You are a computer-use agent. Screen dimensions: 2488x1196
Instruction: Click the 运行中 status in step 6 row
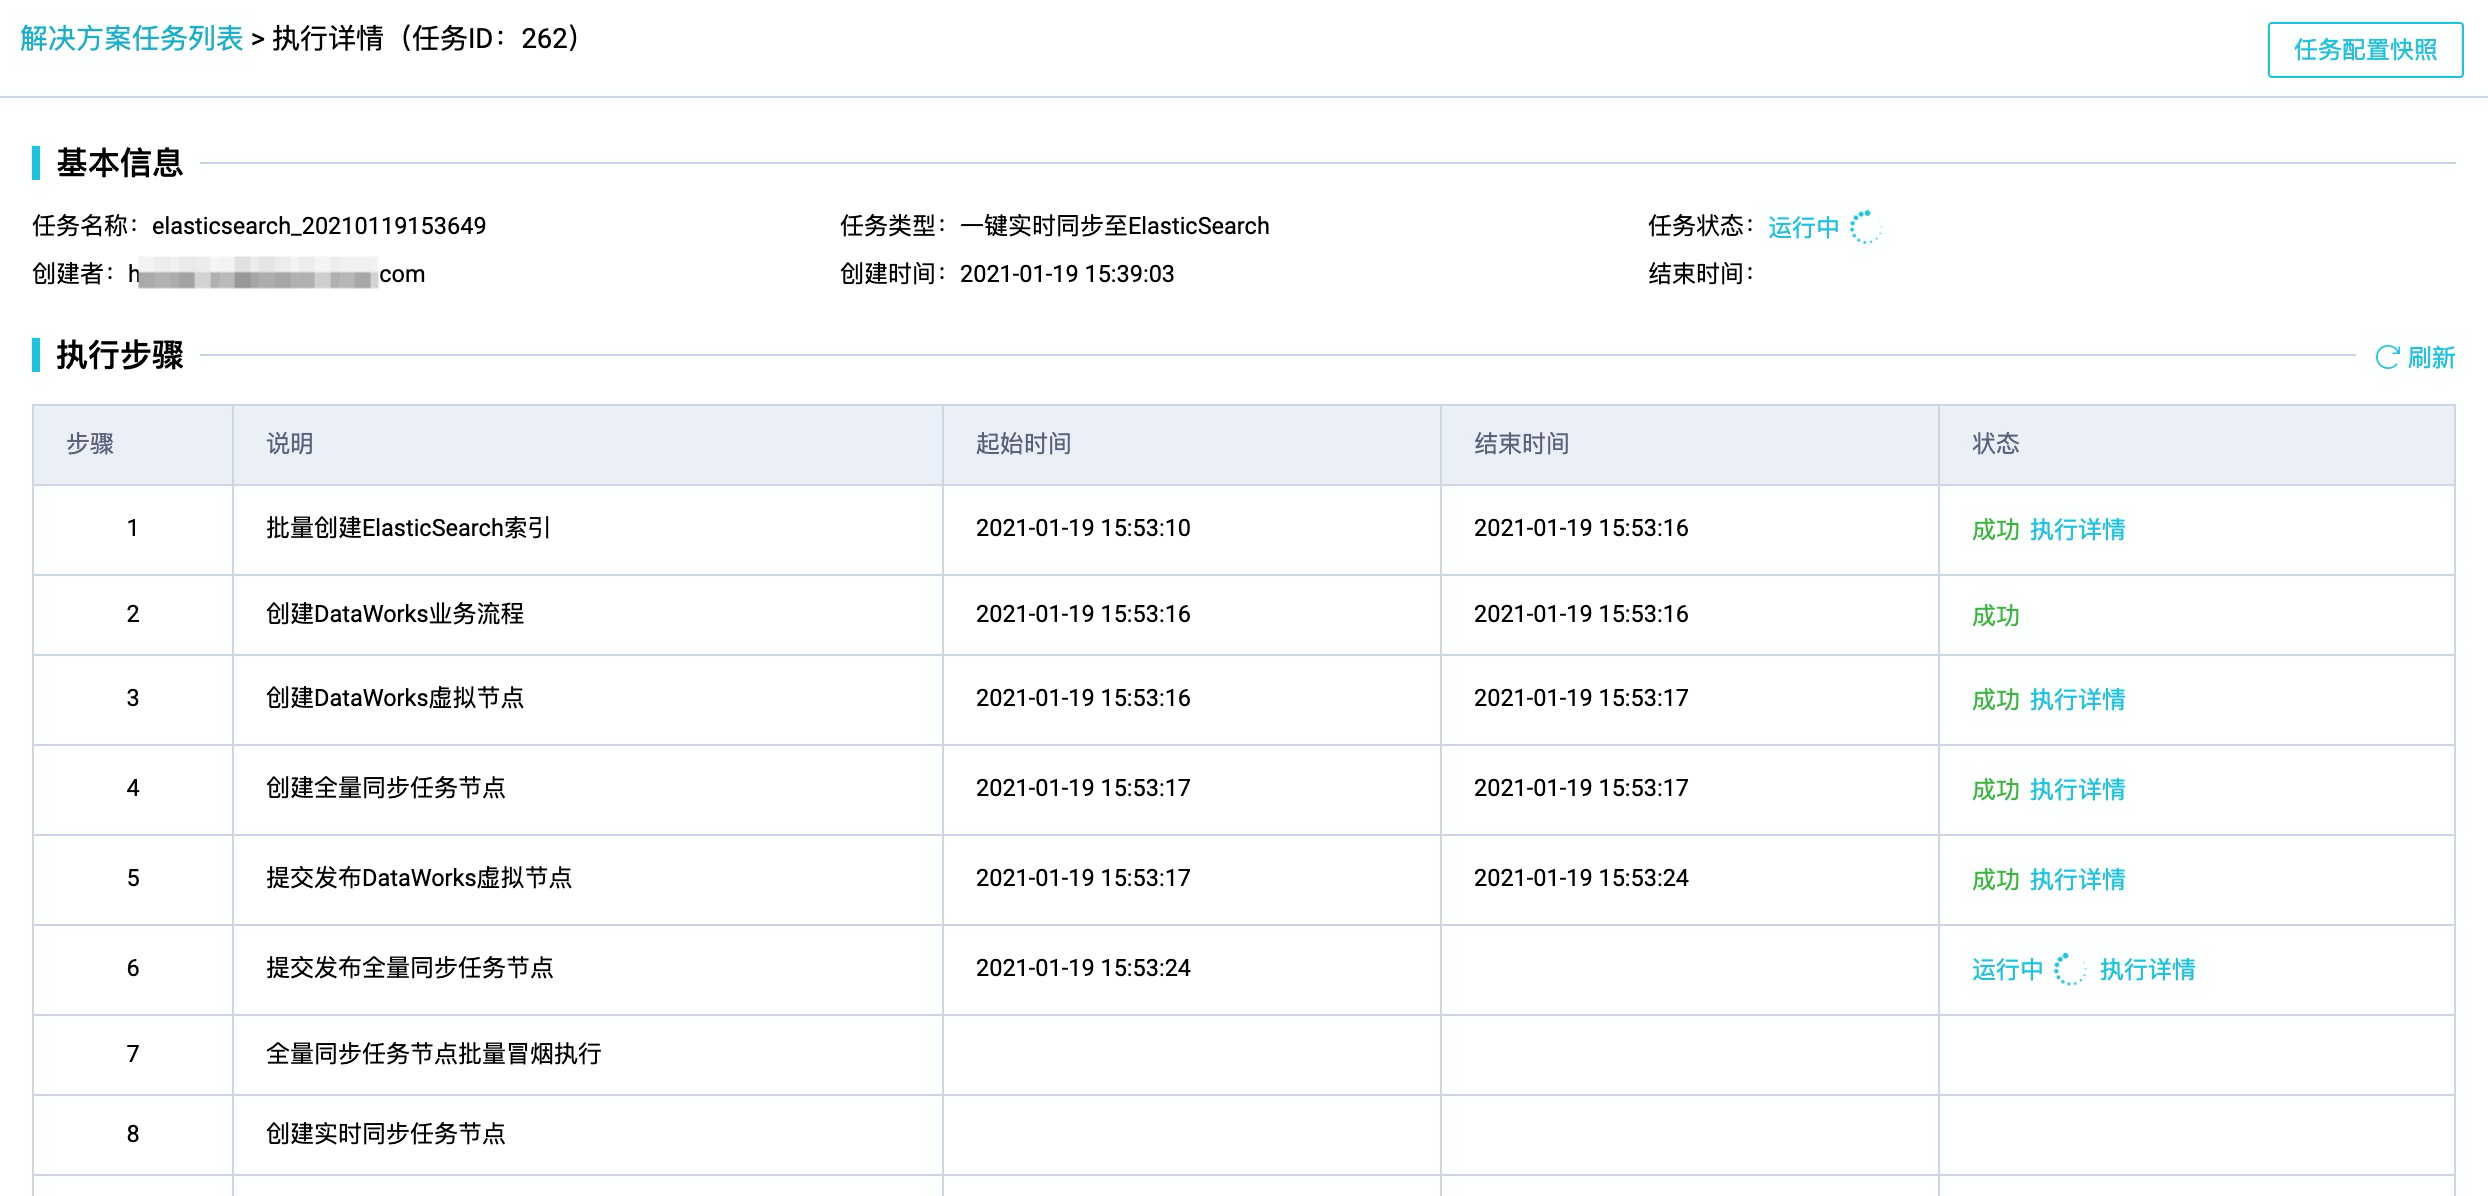point(2008,969)
